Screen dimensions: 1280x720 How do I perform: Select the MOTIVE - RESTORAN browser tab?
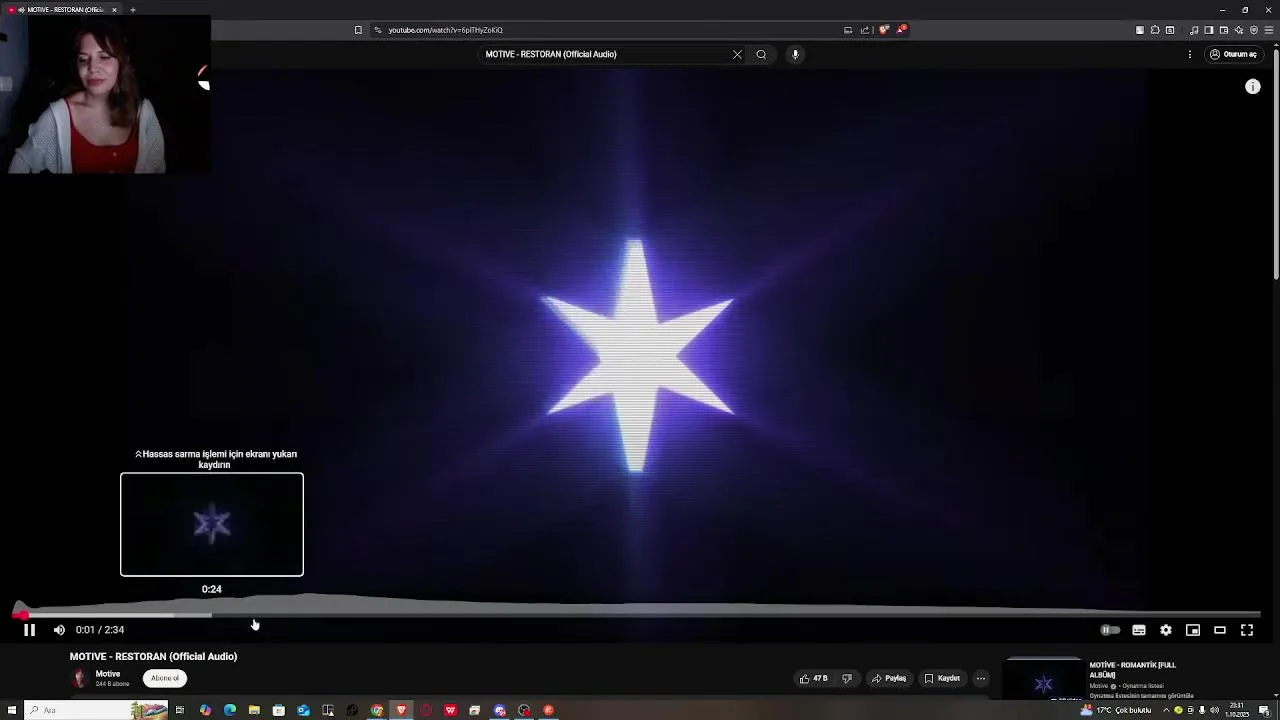click(60, 10)
